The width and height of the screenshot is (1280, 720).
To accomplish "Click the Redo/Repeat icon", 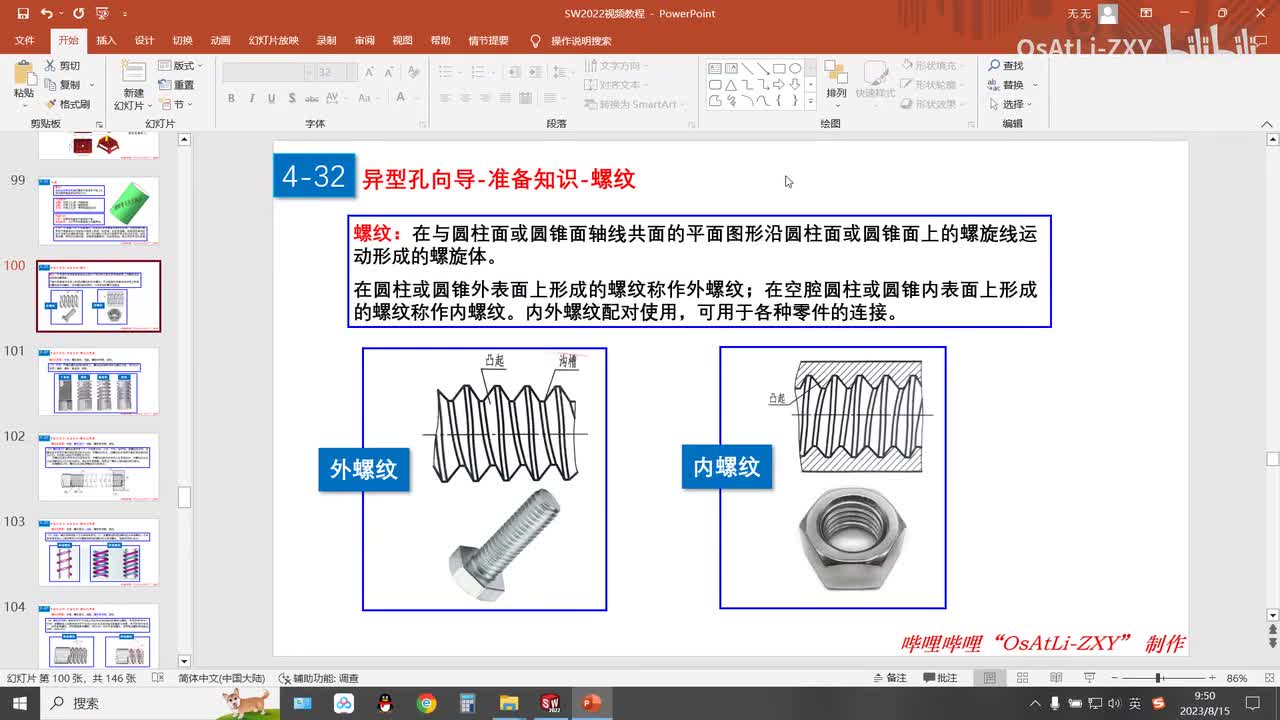I will tap(77, 14).
